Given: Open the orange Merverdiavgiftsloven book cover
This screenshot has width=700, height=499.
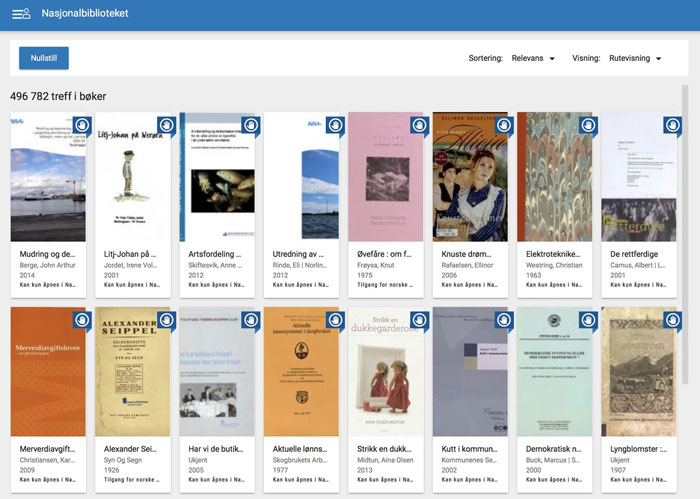Looking at the screenshot, I should click(48, 371).
